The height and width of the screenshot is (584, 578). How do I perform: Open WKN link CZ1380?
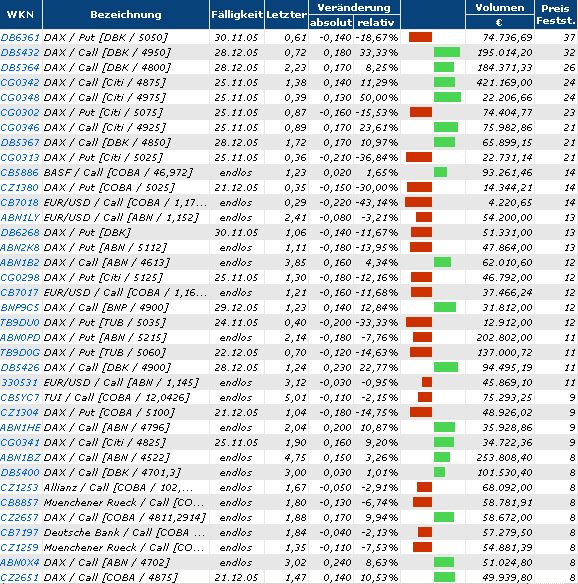coord(20,187)
